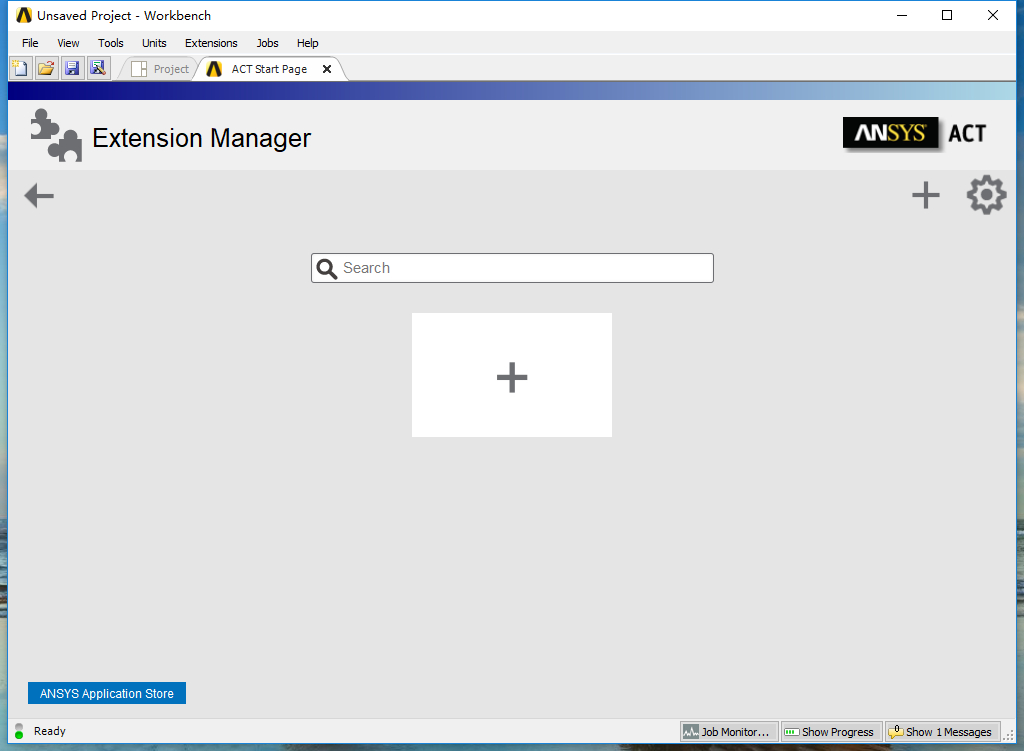Viewport: 1024px width, 751px height.
Task: Close the ACT Start Page tab
Action: coord(327,69)
